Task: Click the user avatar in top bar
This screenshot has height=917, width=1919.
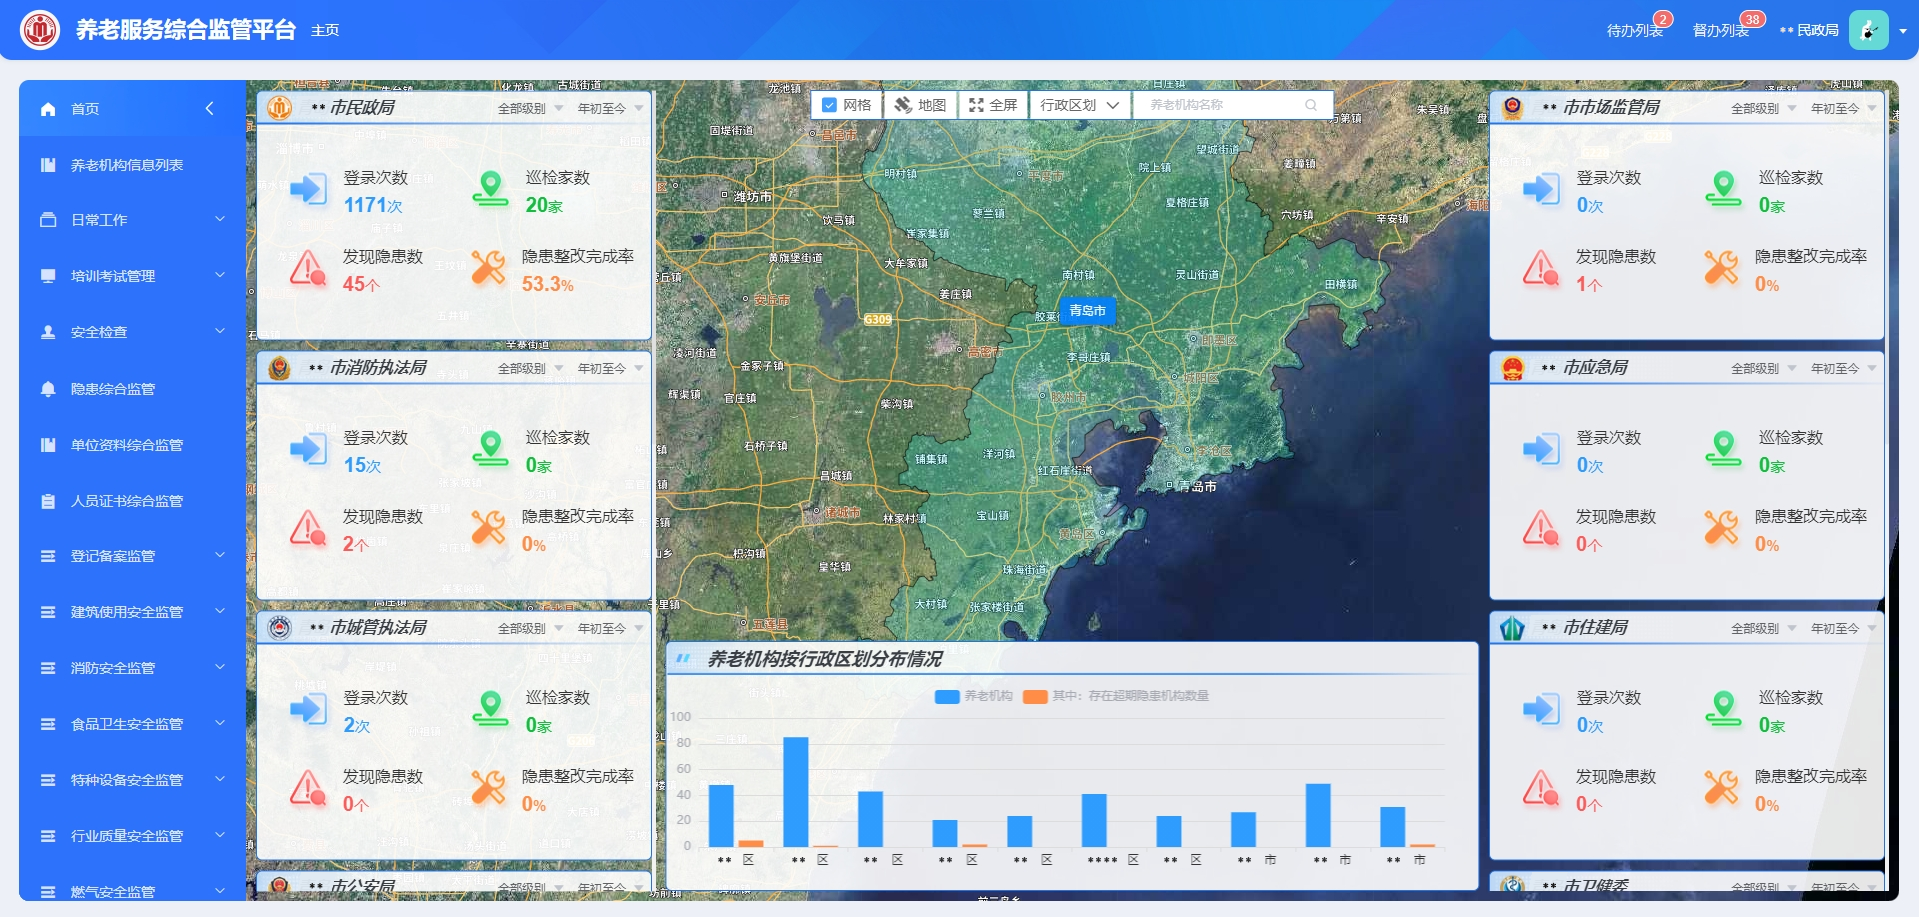Action: [x=1868, y=30]
